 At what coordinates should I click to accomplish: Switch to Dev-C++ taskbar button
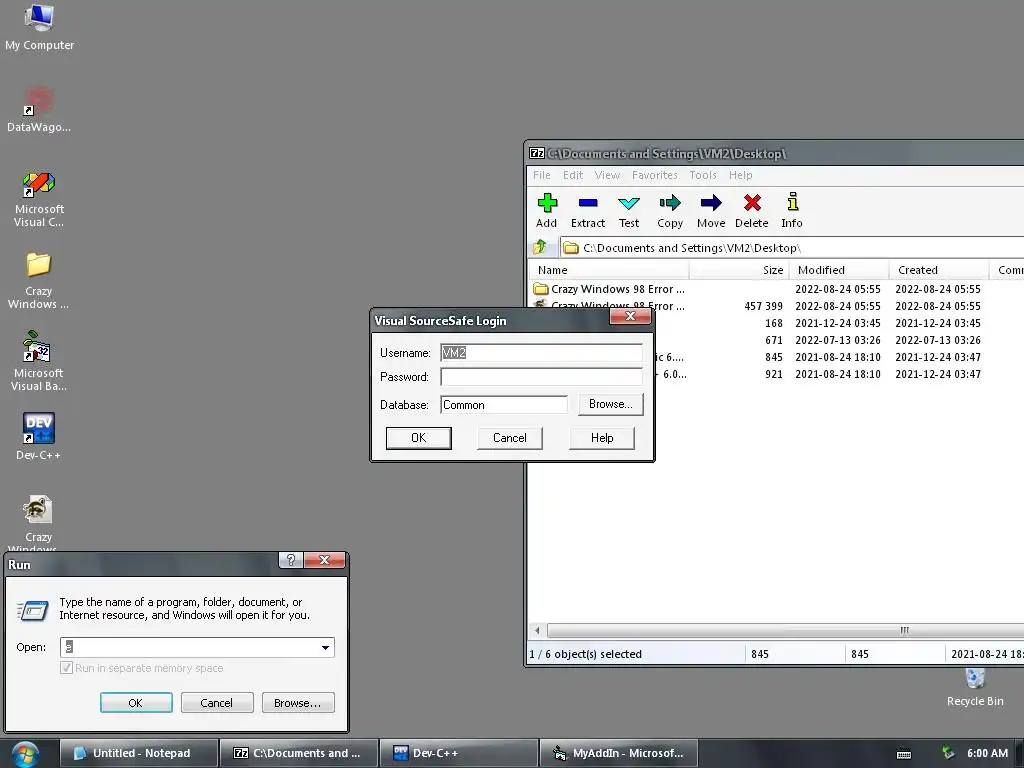[458, 753]
